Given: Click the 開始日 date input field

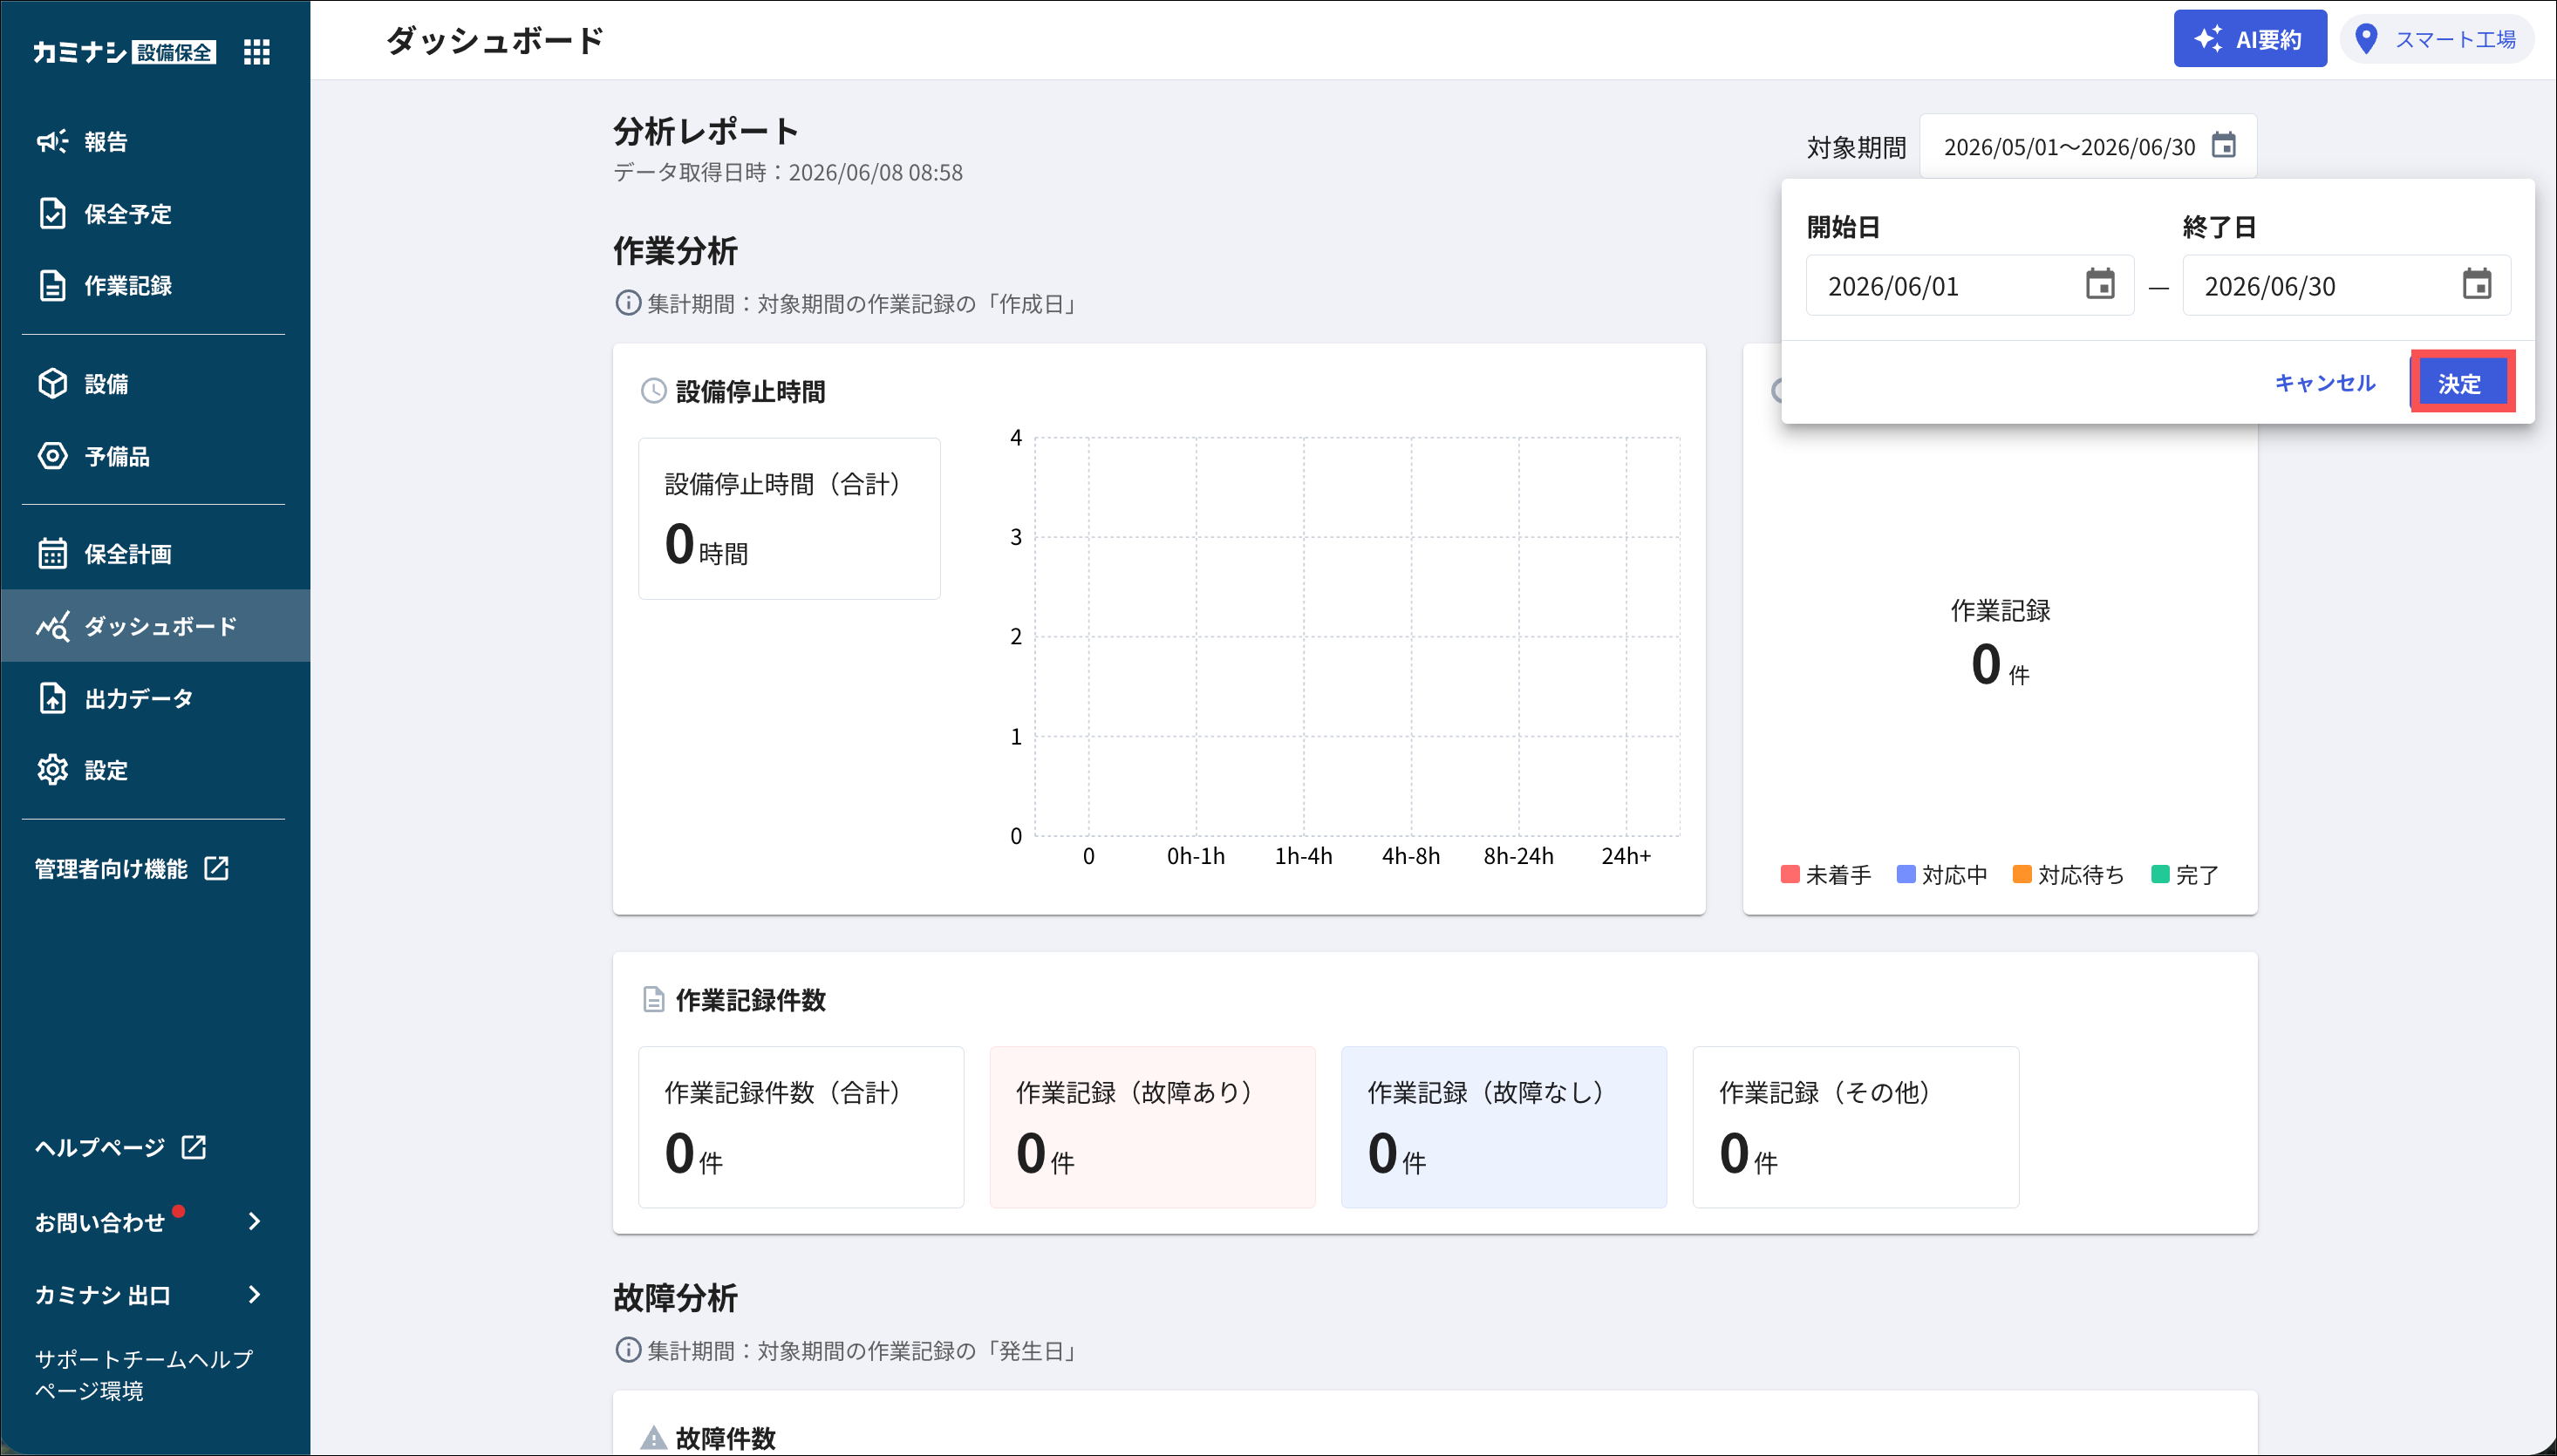Looking at the screenshot, I should click(1969, 285).
